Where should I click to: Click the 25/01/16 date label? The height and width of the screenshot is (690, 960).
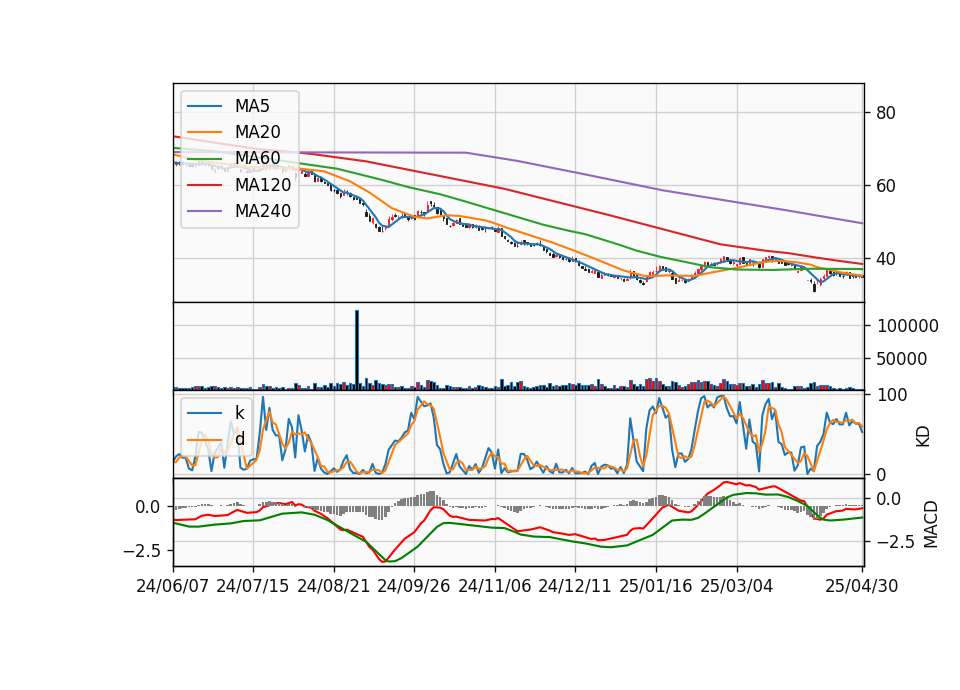click(x=656, y=587)
